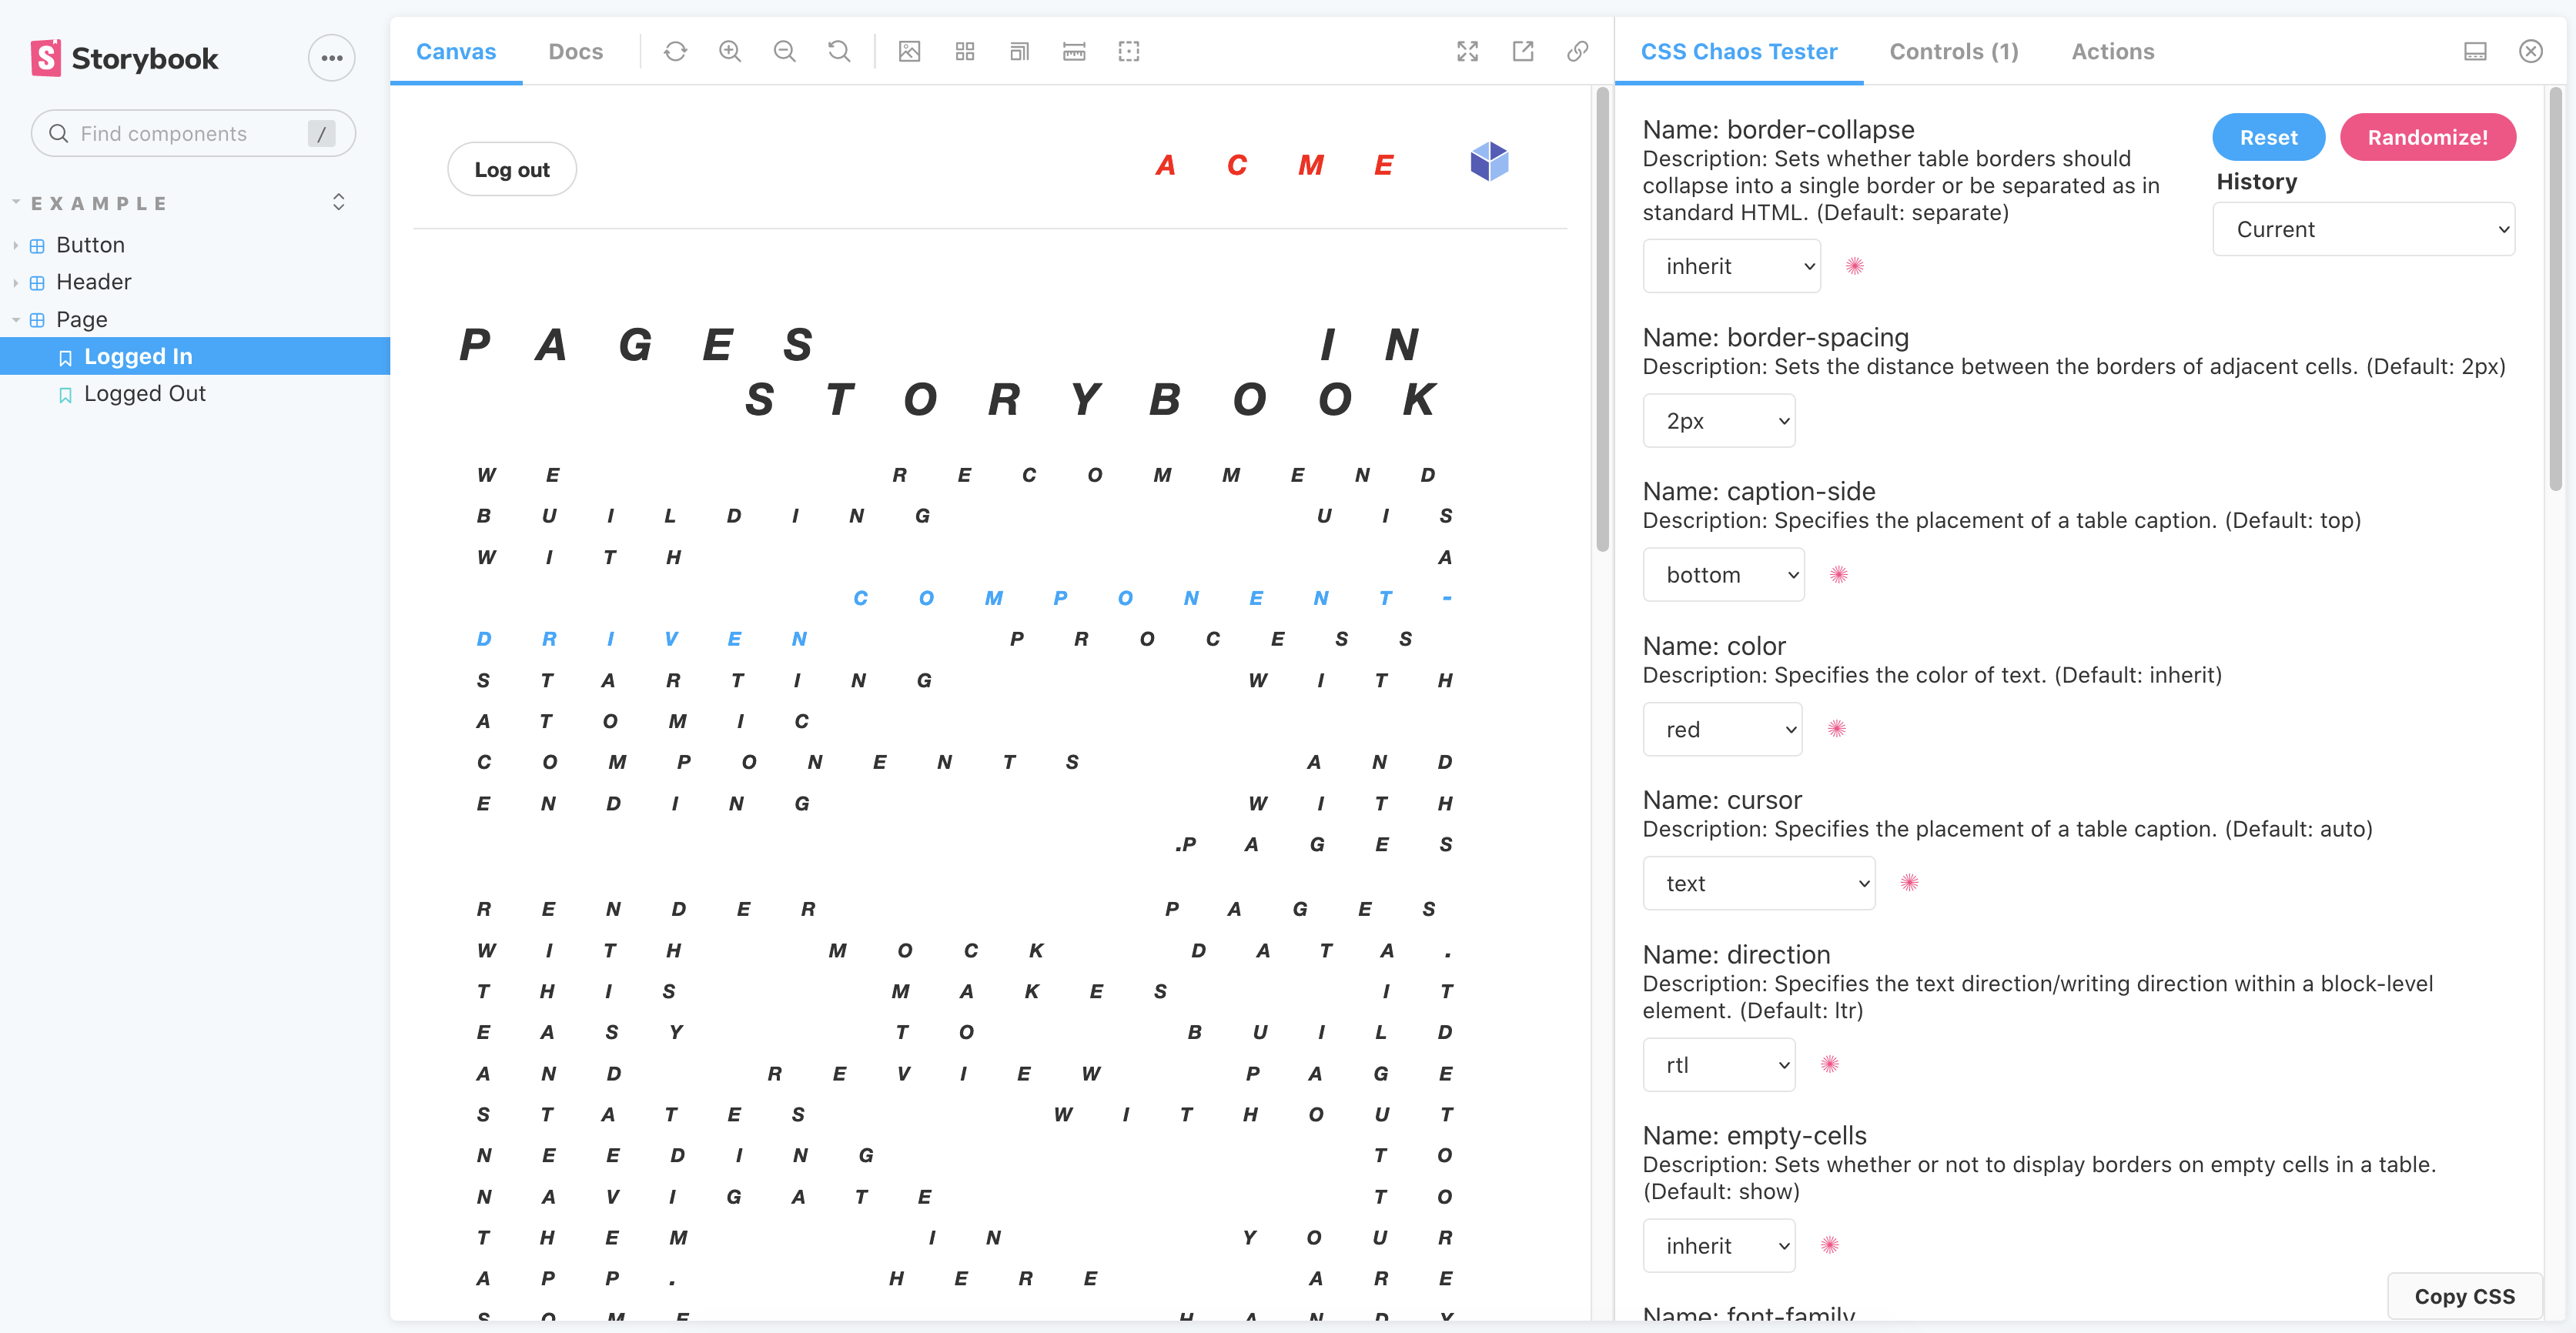Open the caption-side dropdown
2576x1333 pixels.
tap(1723, 575)
